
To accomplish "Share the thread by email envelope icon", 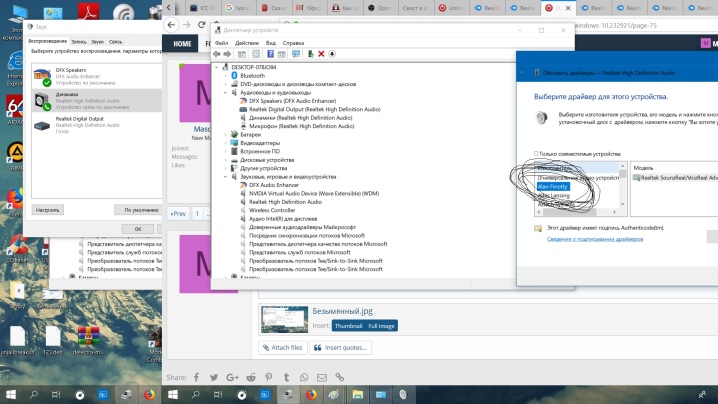I will 322,377.
